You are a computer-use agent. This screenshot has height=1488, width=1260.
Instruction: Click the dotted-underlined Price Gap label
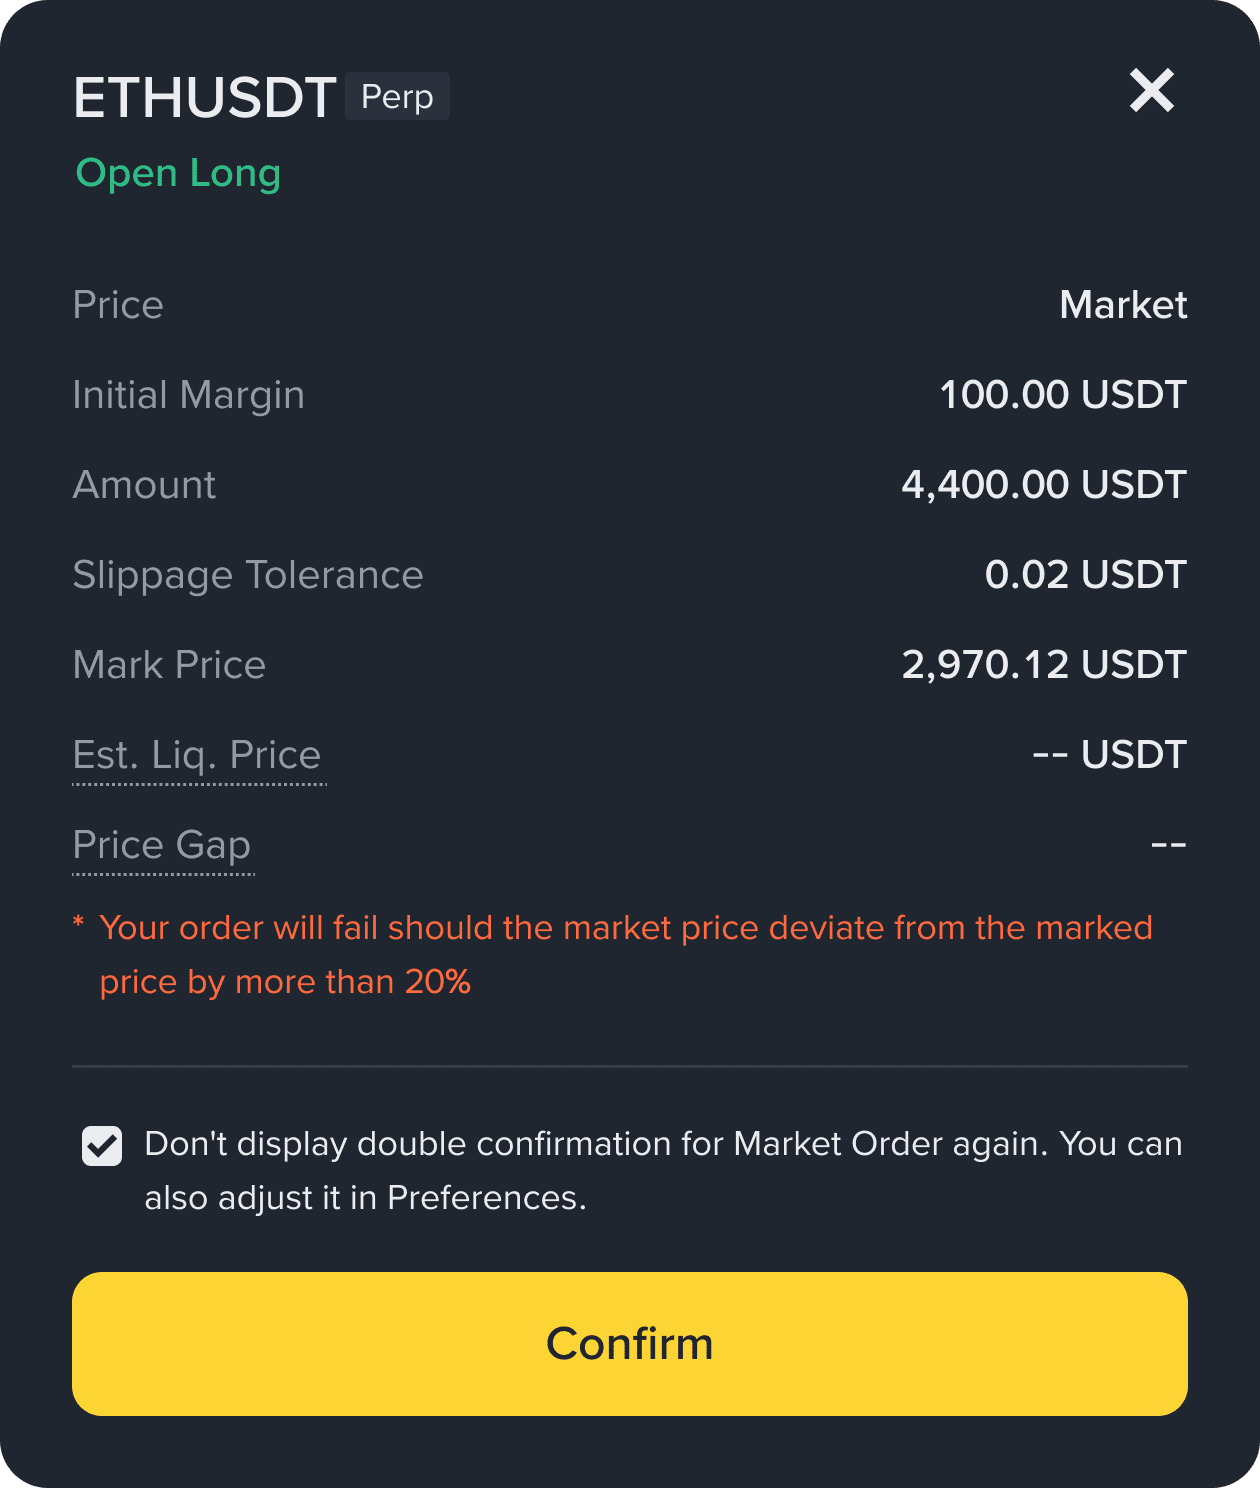click(162, 845)
